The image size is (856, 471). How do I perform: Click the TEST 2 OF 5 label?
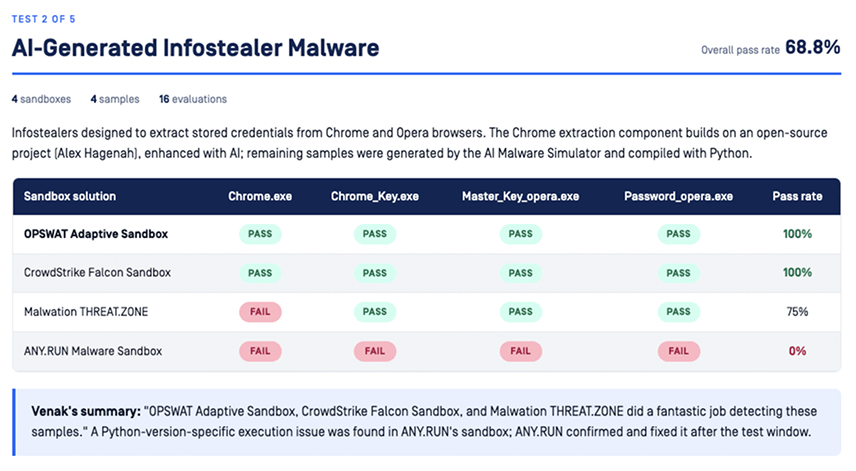click(44, 19)
